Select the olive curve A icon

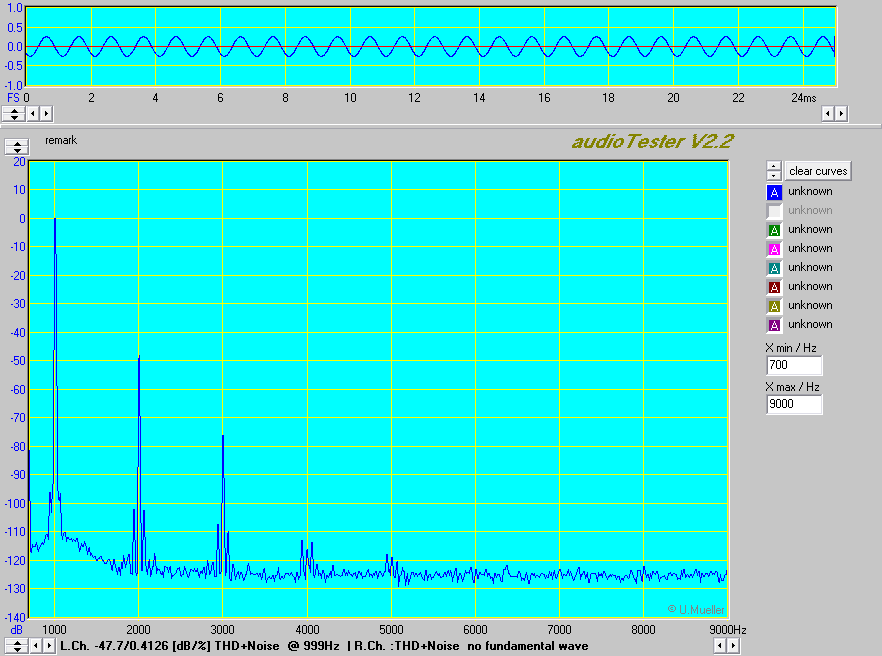[x=774, y=306]
